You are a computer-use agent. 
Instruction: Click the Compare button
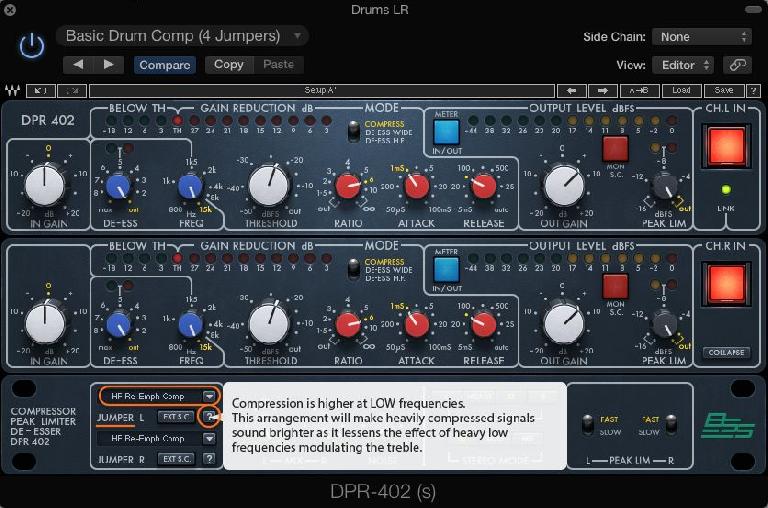pyautogui.click(x=165, y=65)
